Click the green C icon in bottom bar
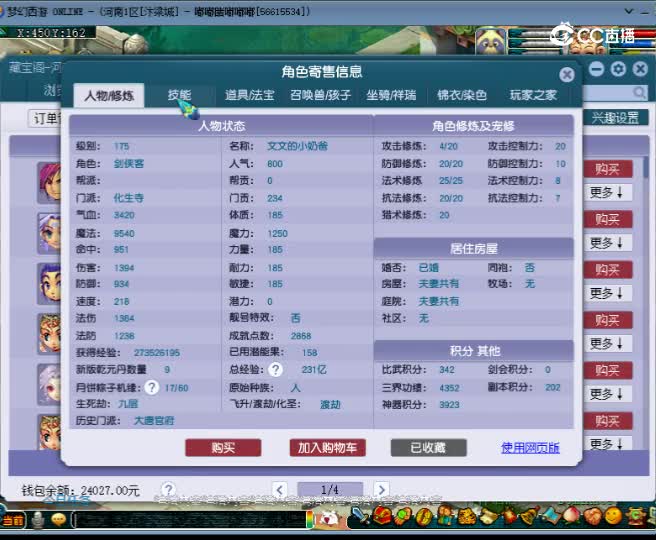 pyautogui.click(x=636, y=515)
